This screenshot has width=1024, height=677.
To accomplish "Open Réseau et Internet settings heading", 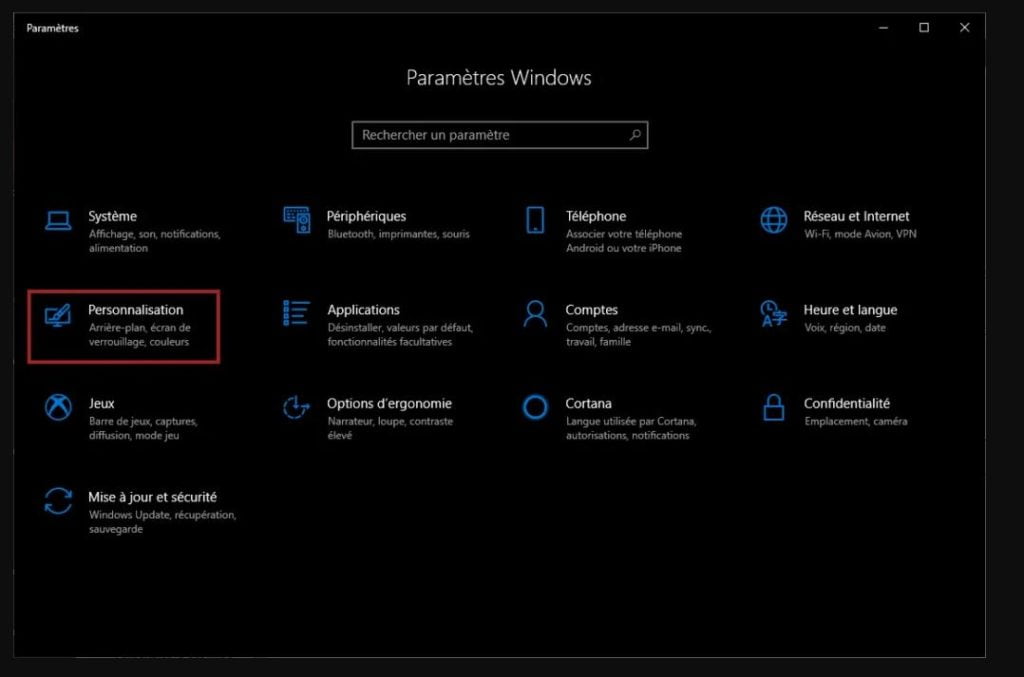I will point(856,216).
